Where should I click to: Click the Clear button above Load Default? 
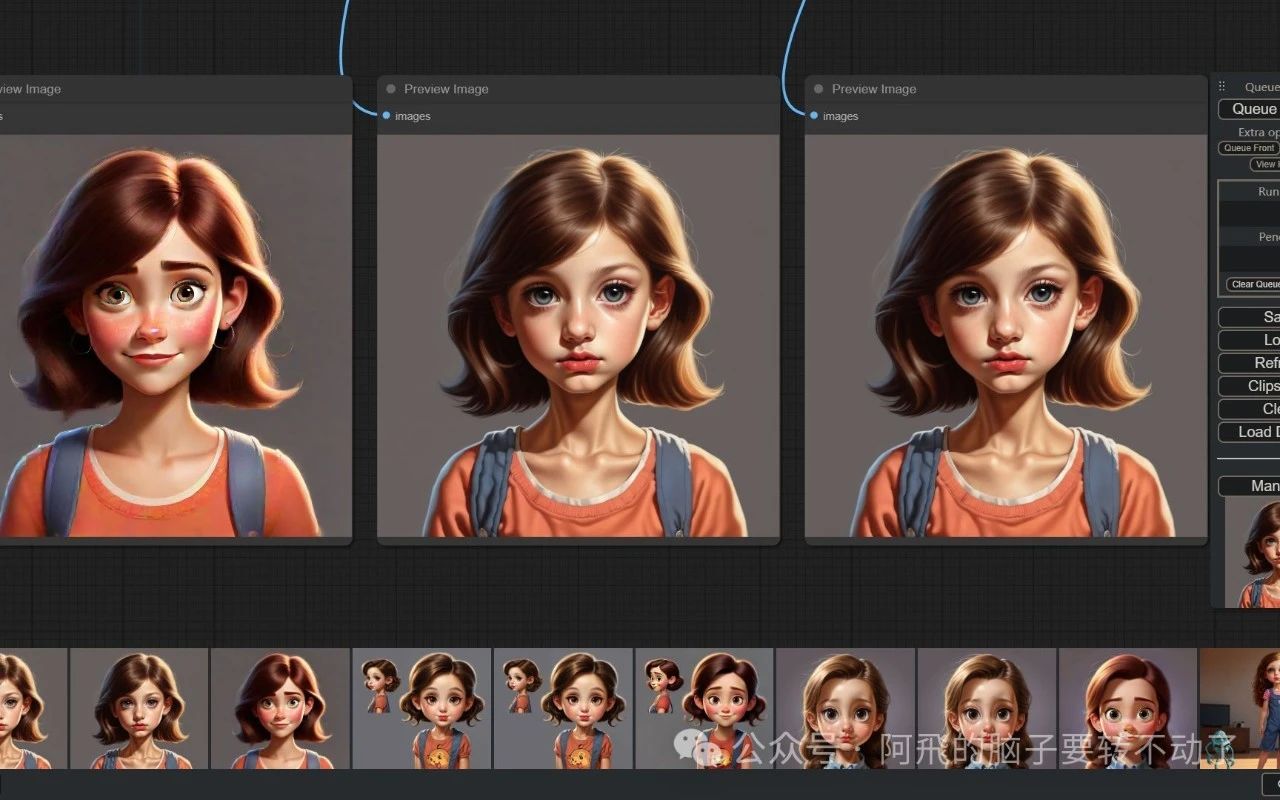[x=1249, y=409]
